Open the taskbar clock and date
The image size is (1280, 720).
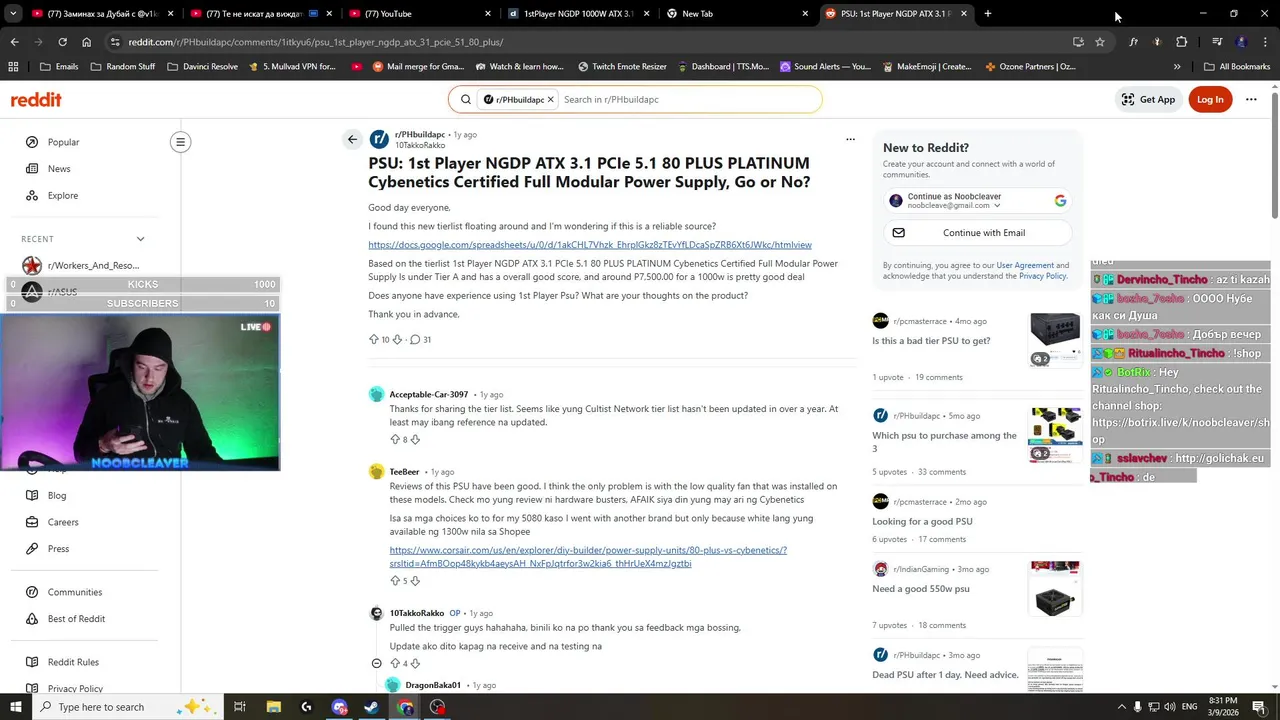pyautogui.click(x=1223, y=707)
